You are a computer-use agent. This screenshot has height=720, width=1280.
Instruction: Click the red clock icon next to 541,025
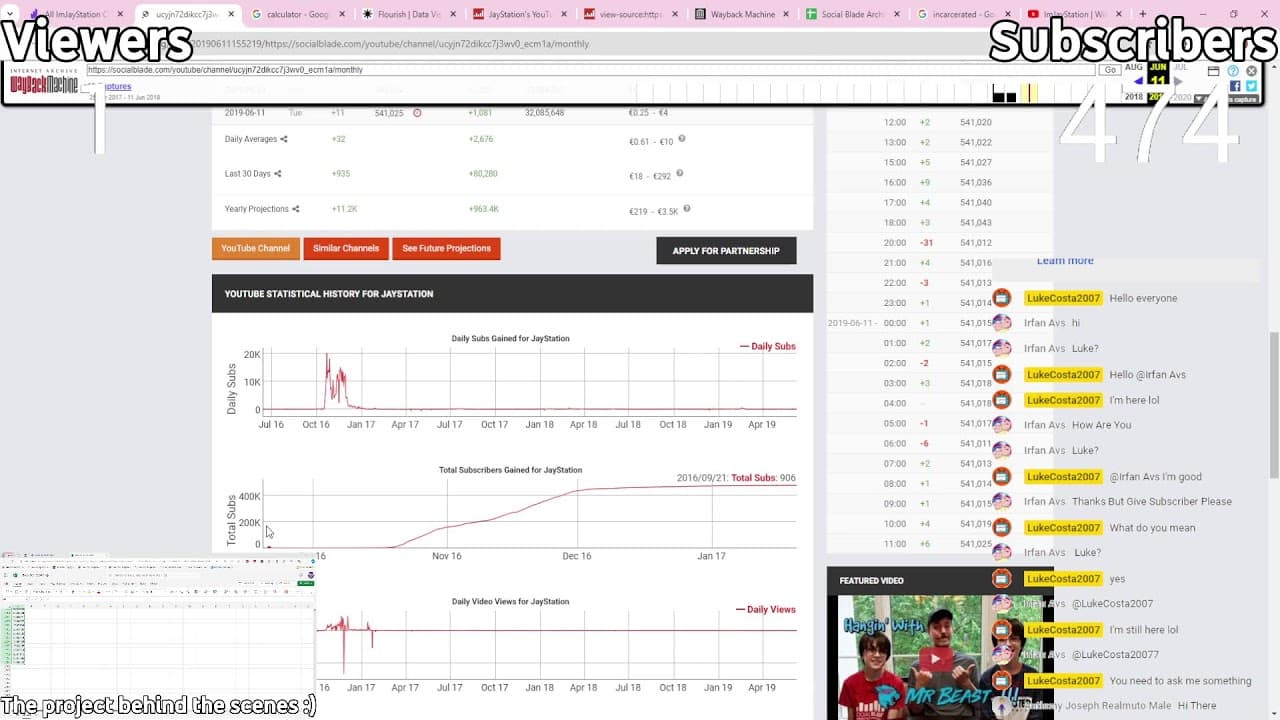click(417, 113)
